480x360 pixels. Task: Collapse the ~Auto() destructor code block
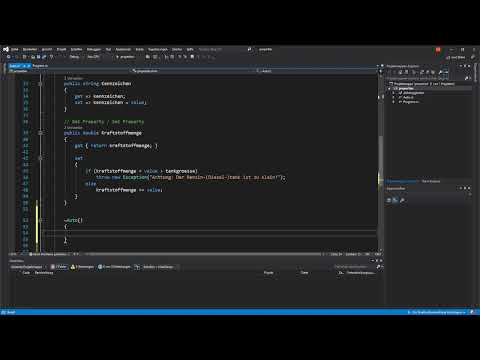pyautogui.click(x=40, y=220)
